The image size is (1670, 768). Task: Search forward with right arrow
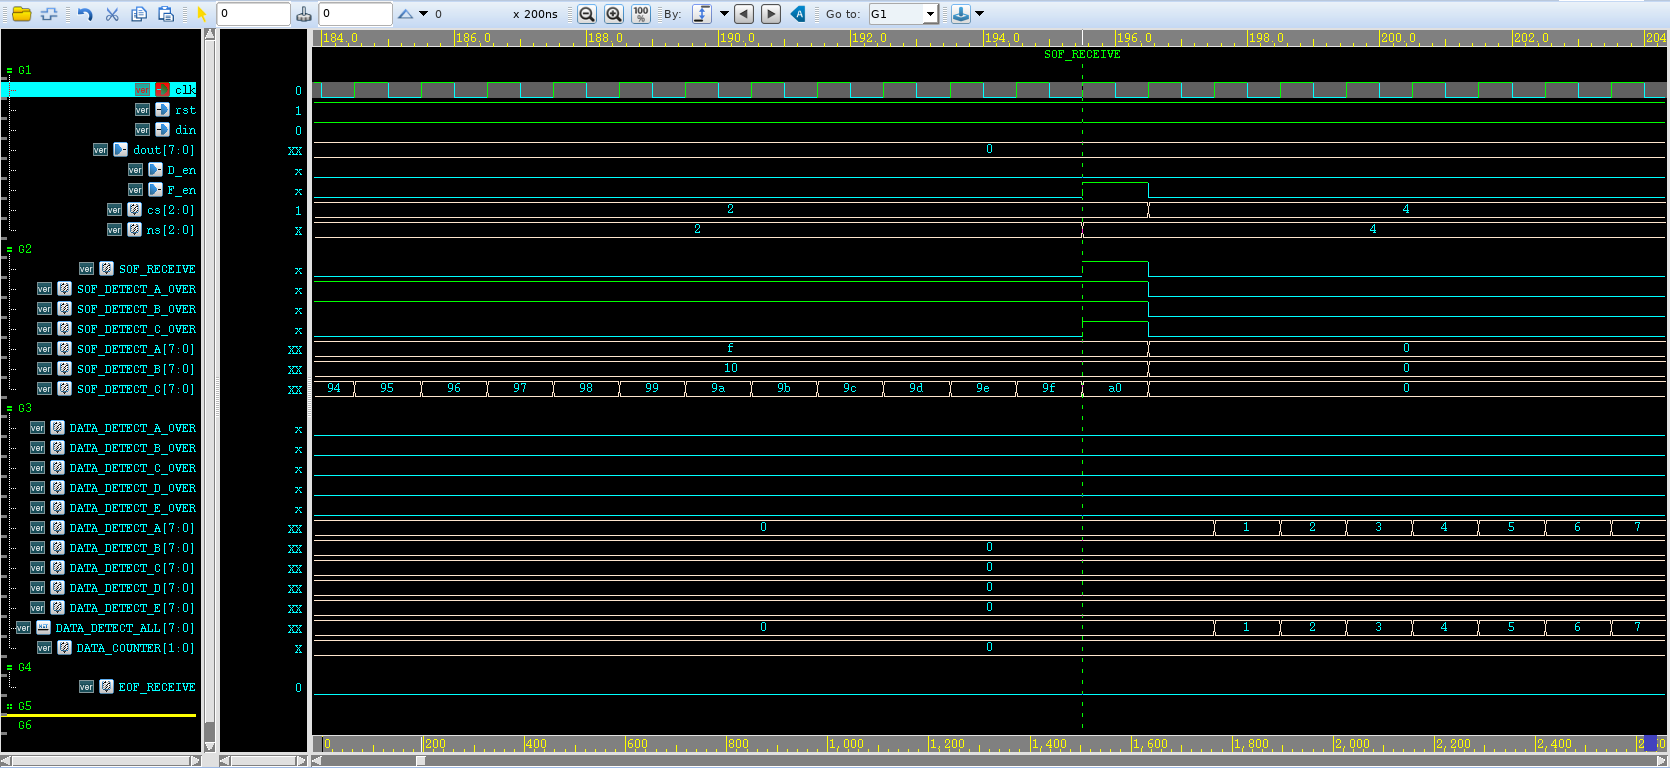771,14
